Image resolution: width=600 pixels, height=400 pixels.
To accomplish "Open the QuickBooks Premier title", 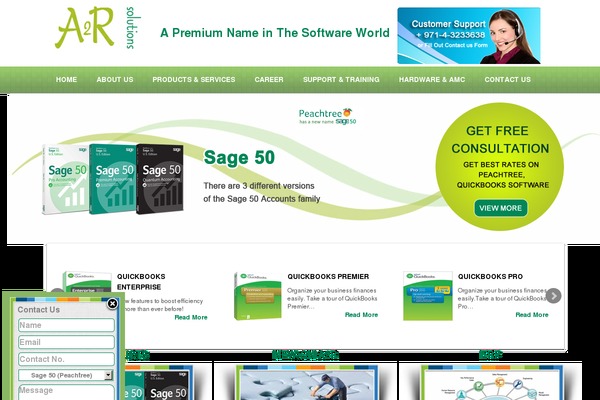I will click(328, 276).
